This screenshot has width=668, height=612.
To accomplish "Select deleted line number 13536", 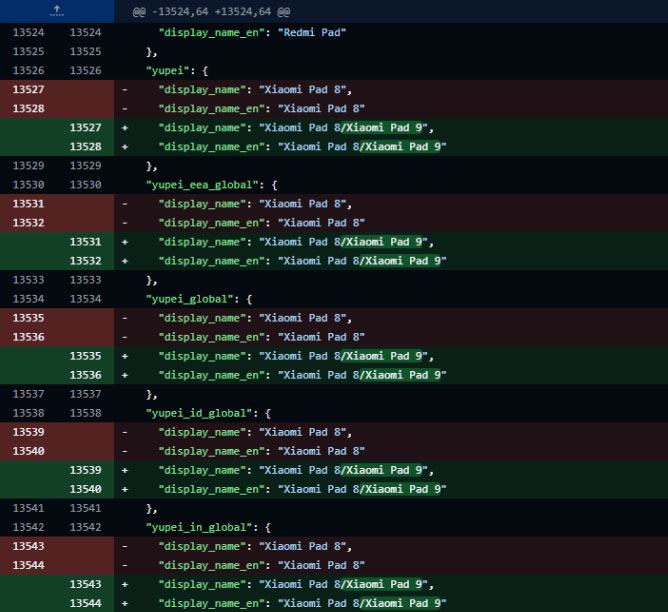I will click(x=29, y=337).
